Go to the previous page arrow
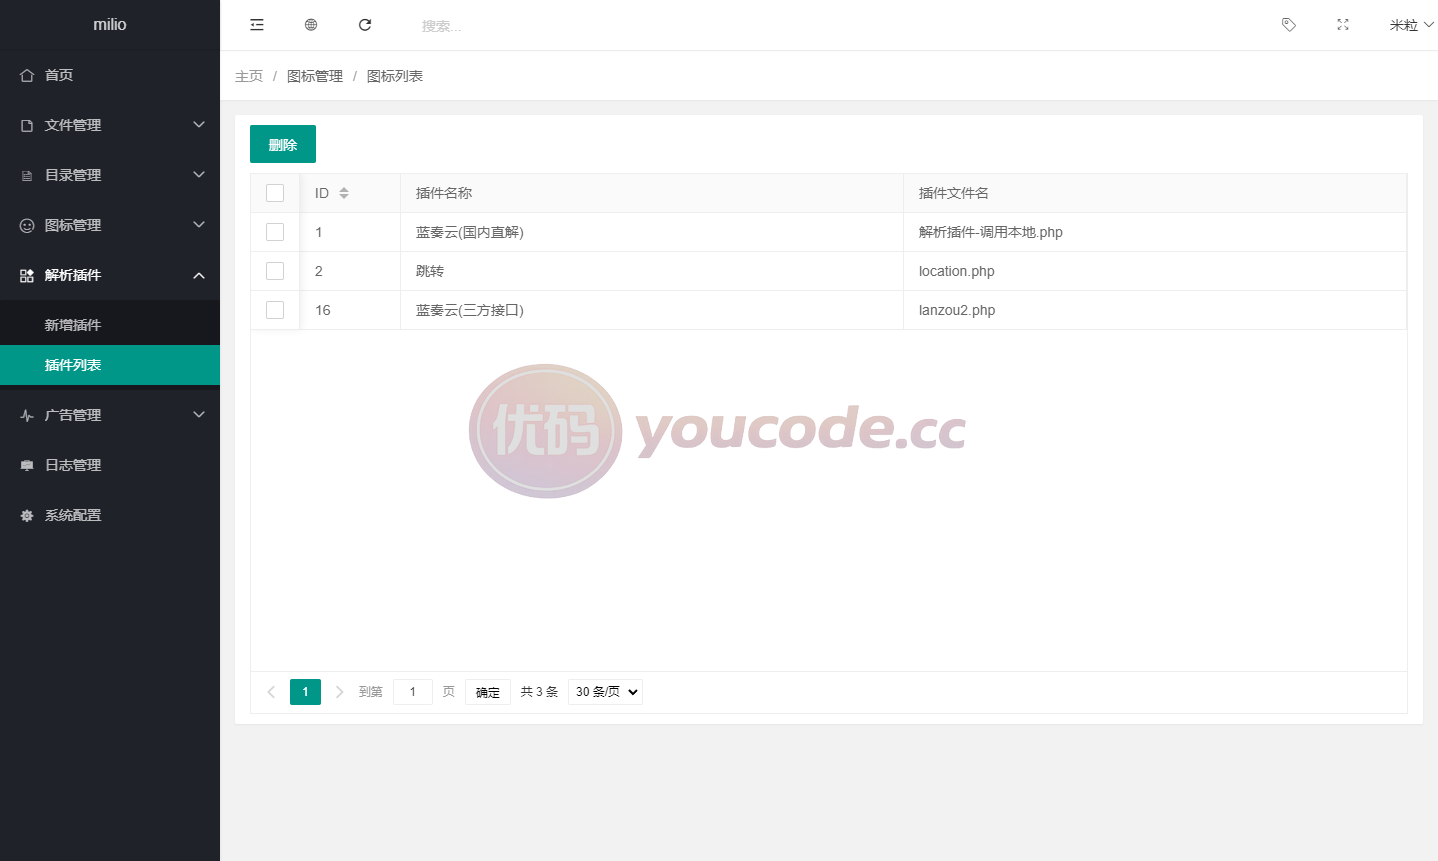The height and width of the screenshot is (861, 1438). (x=271, y=692)
